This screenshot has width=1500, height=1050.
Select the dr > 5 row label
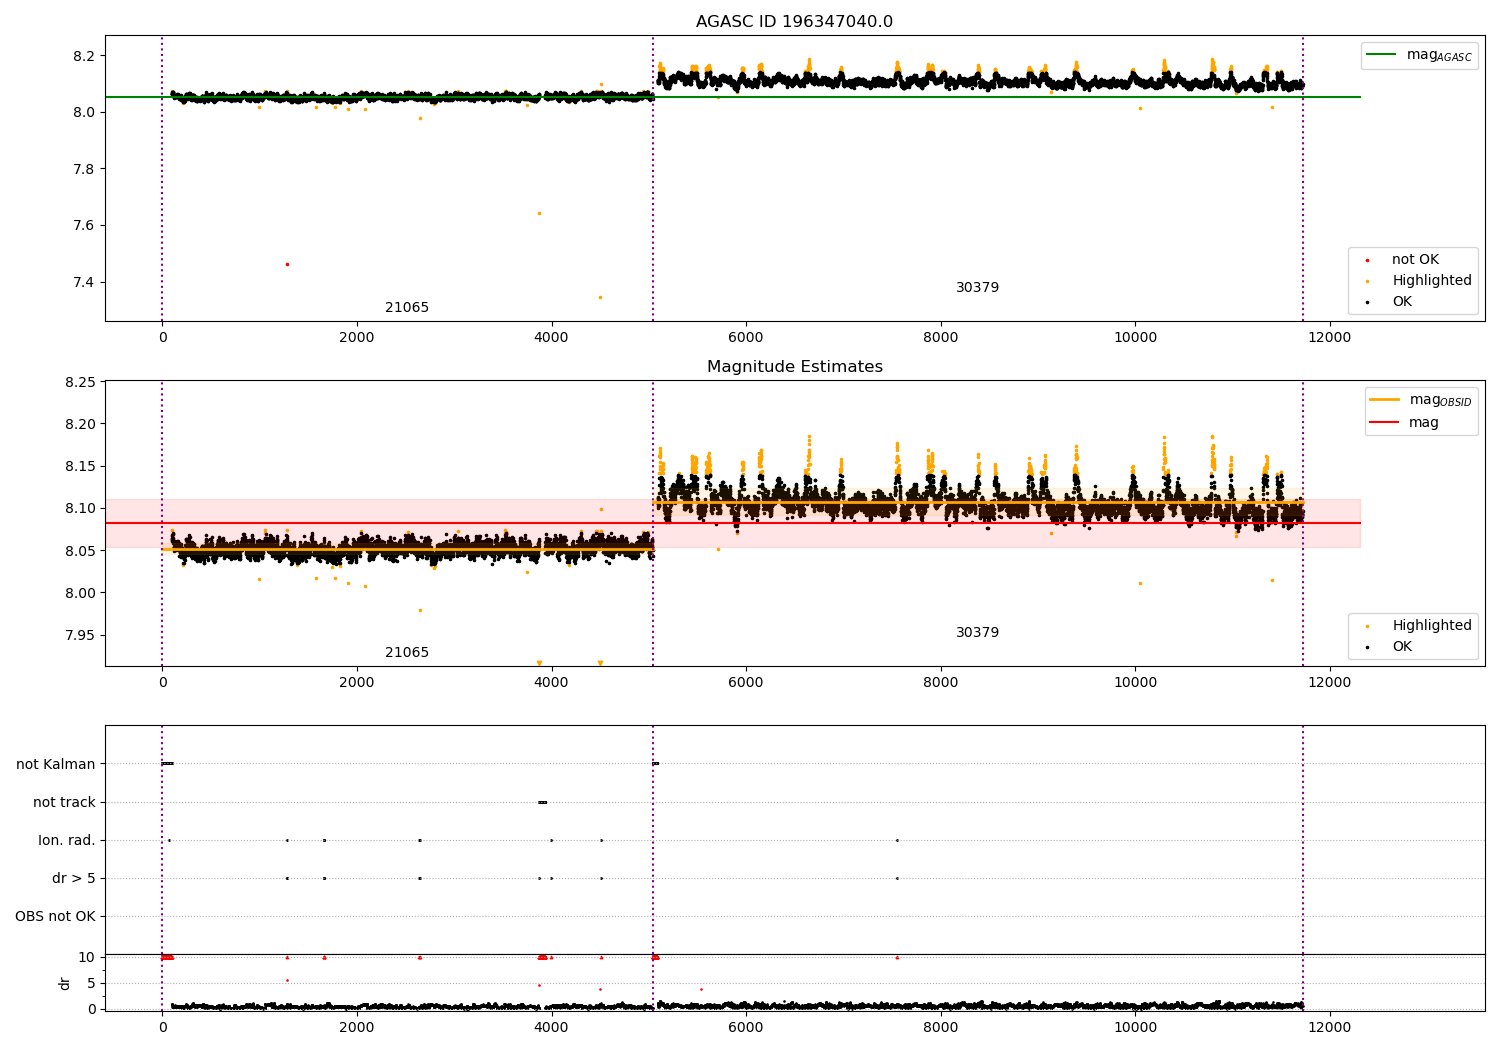point(74,878)
